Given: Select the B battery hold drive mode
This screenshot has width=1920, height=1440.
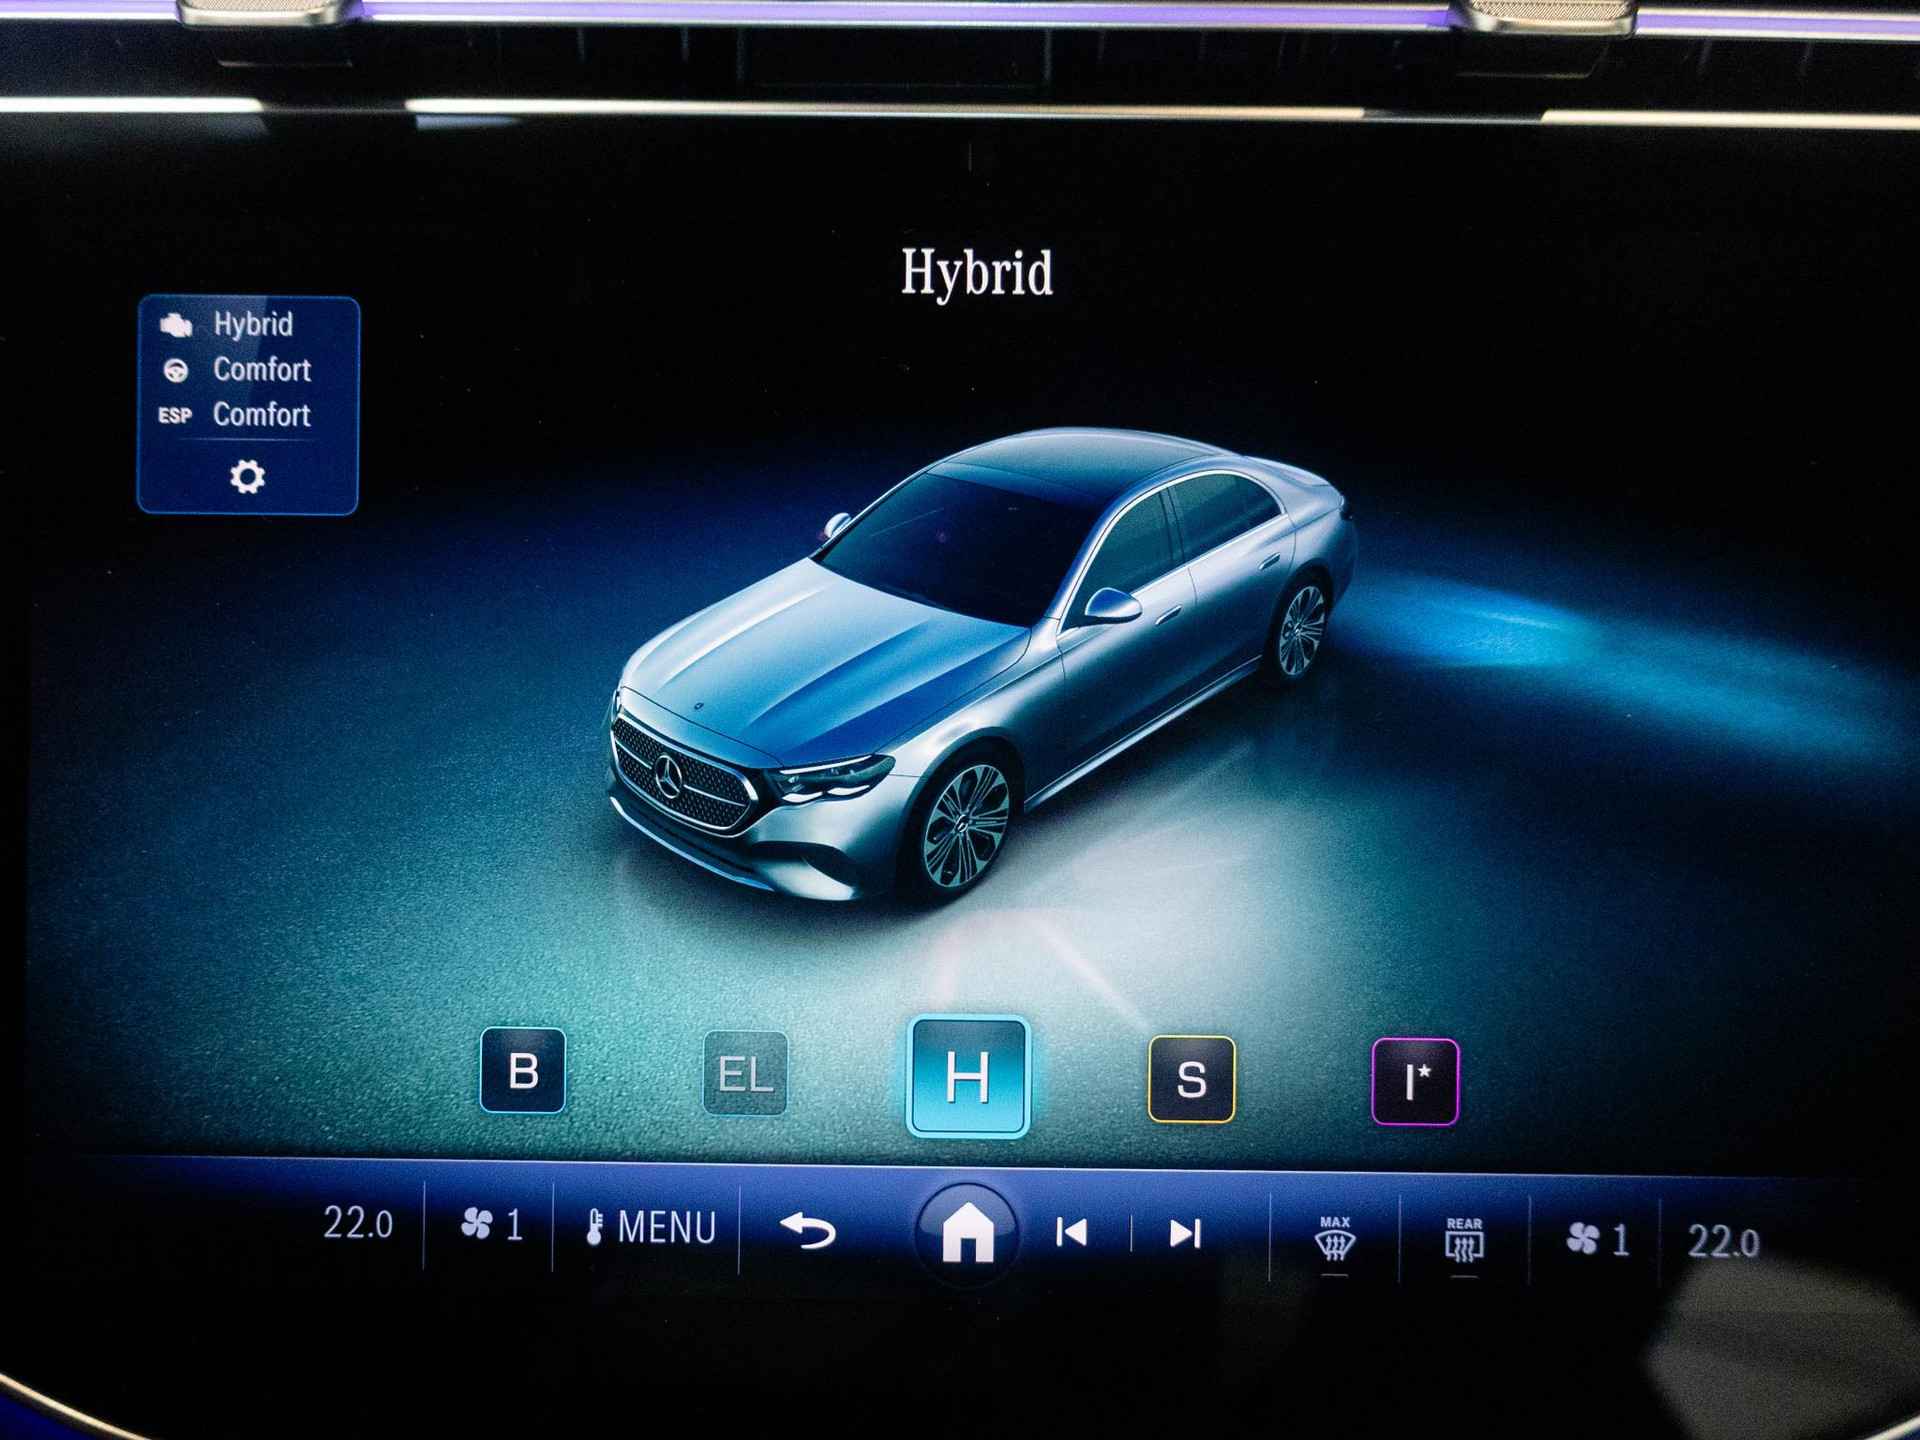Looking at the screenshot, I should coord(522,1070).
